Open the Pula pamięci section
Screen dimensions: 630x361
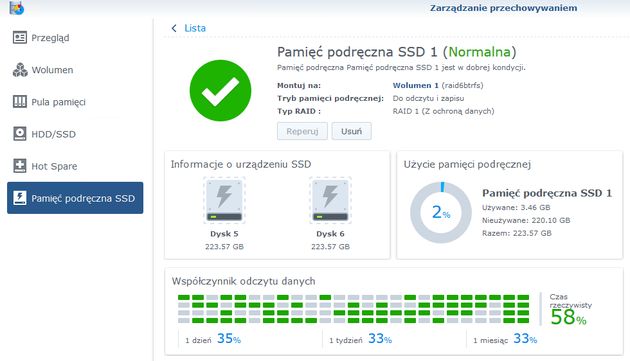pyautogui.click(x=75, y=102)
